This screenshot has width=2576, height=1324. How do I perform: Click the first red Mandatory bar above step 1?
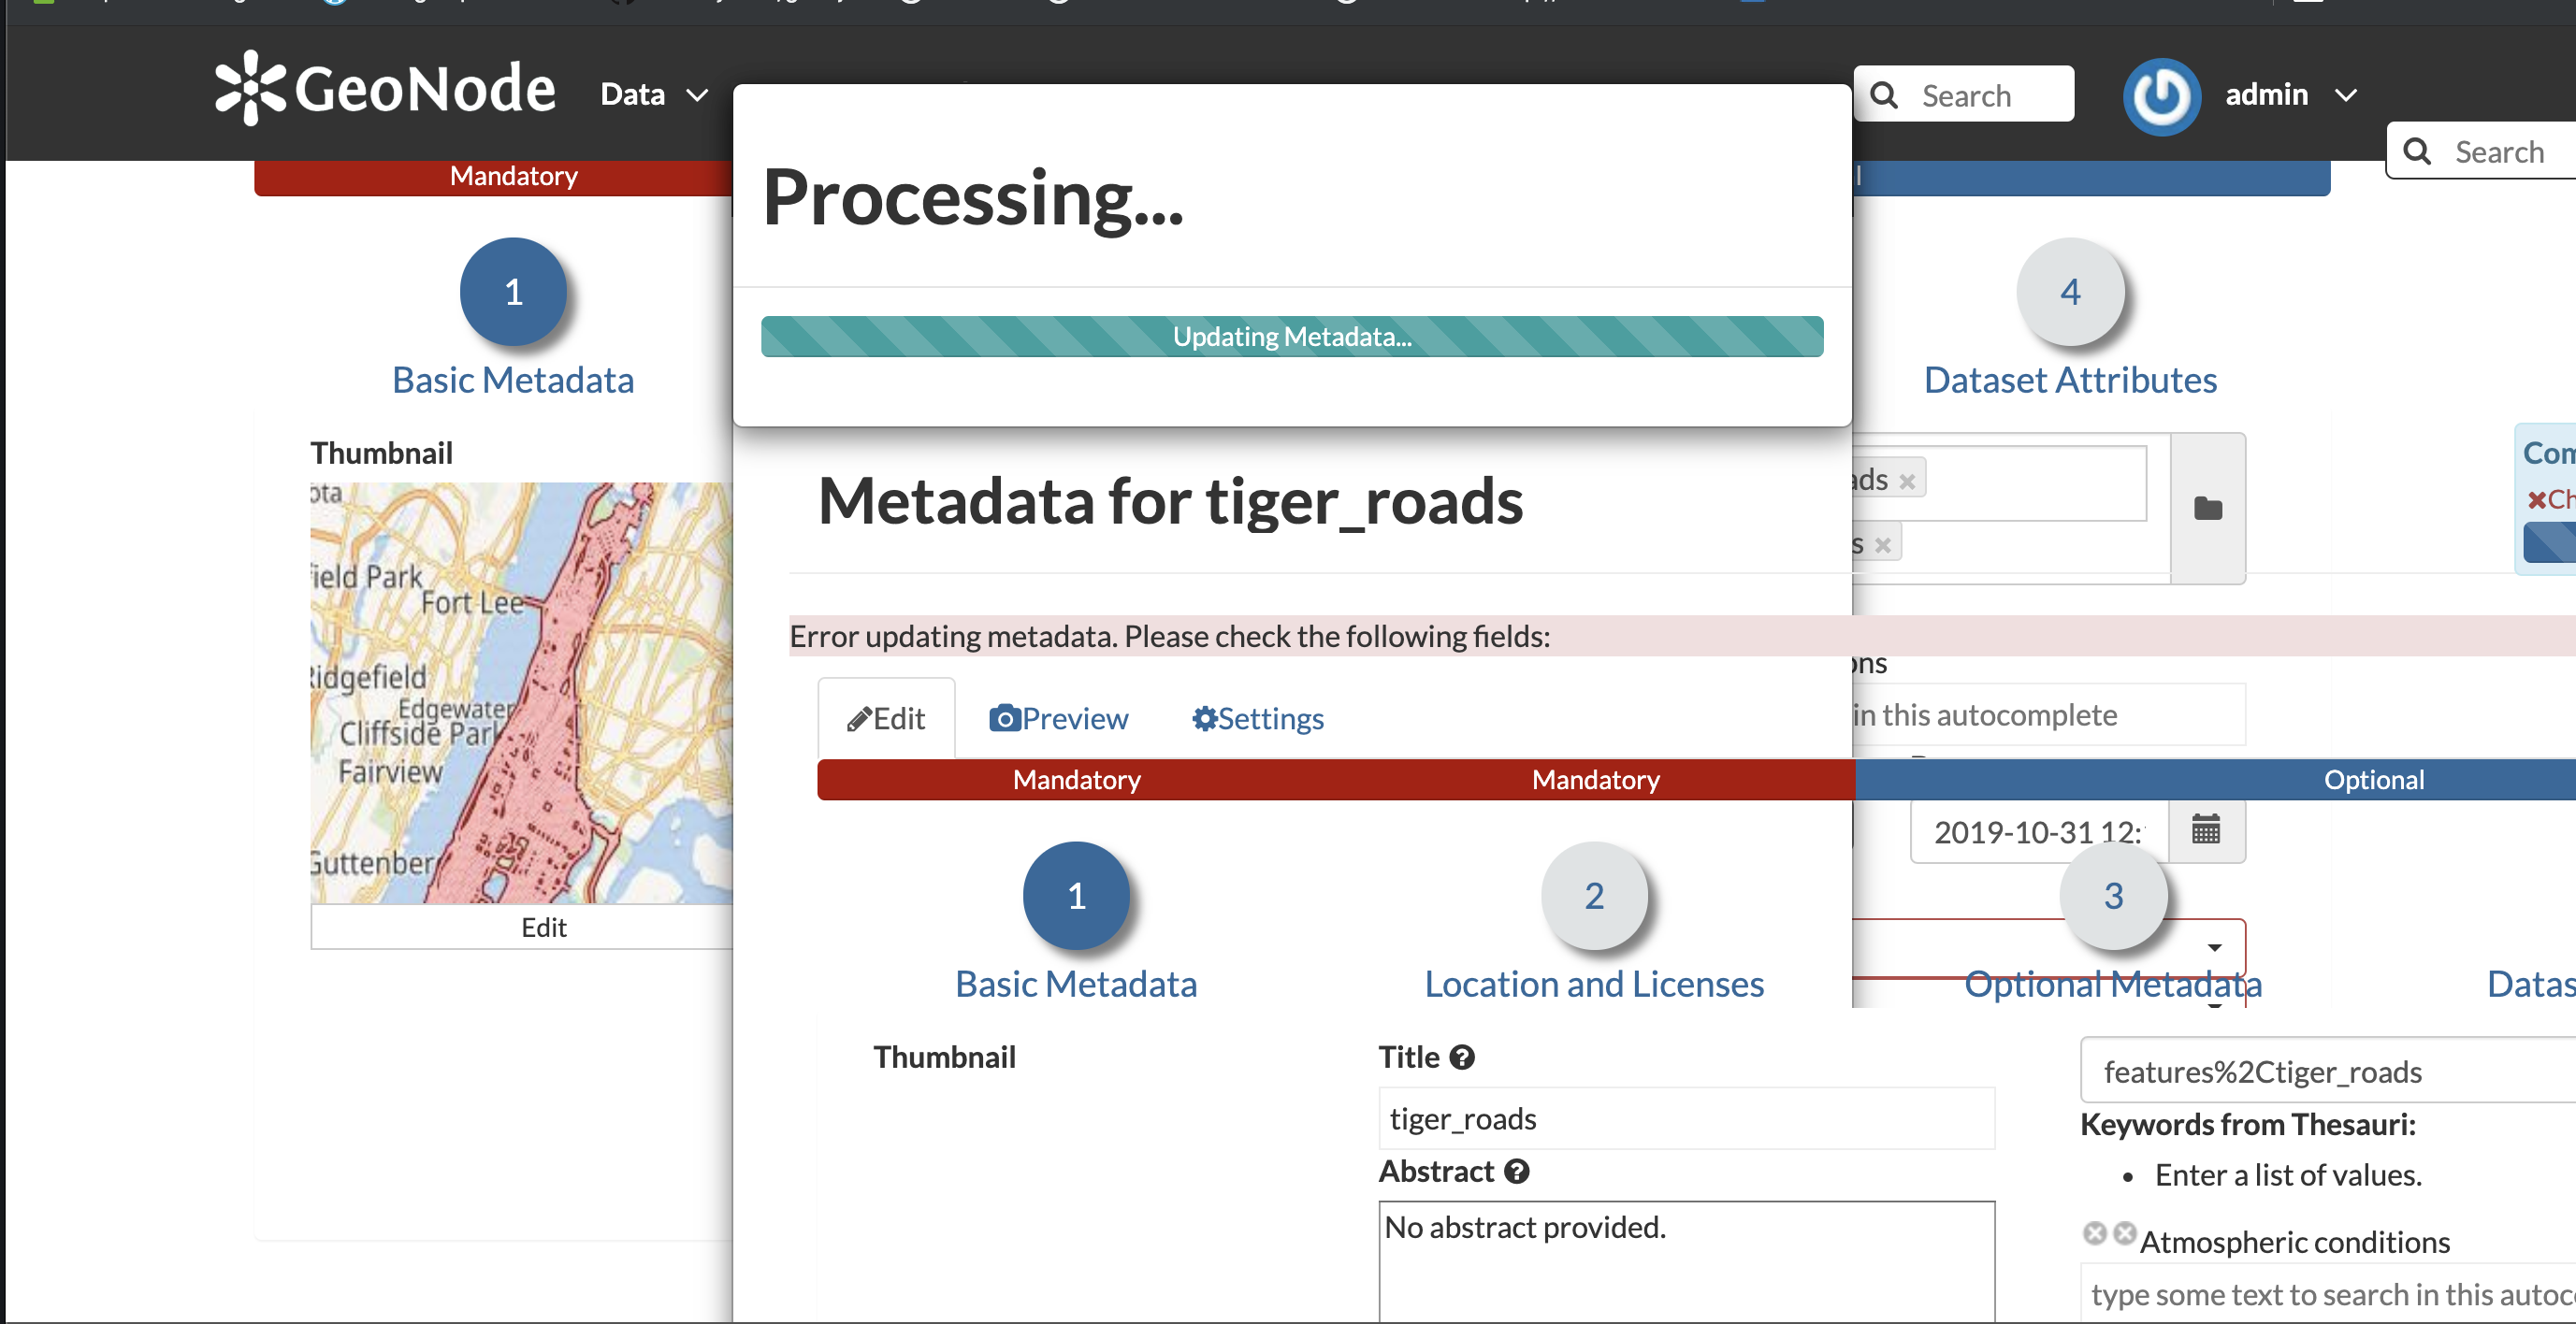click(1076, 779)
